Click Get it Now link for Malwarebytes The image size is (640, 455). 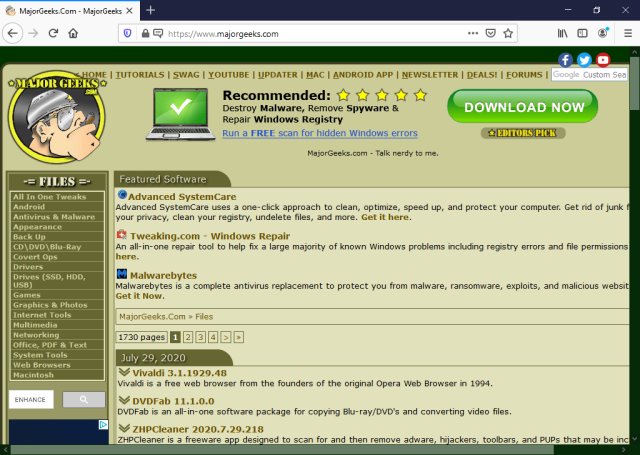(x=139, y=296)
